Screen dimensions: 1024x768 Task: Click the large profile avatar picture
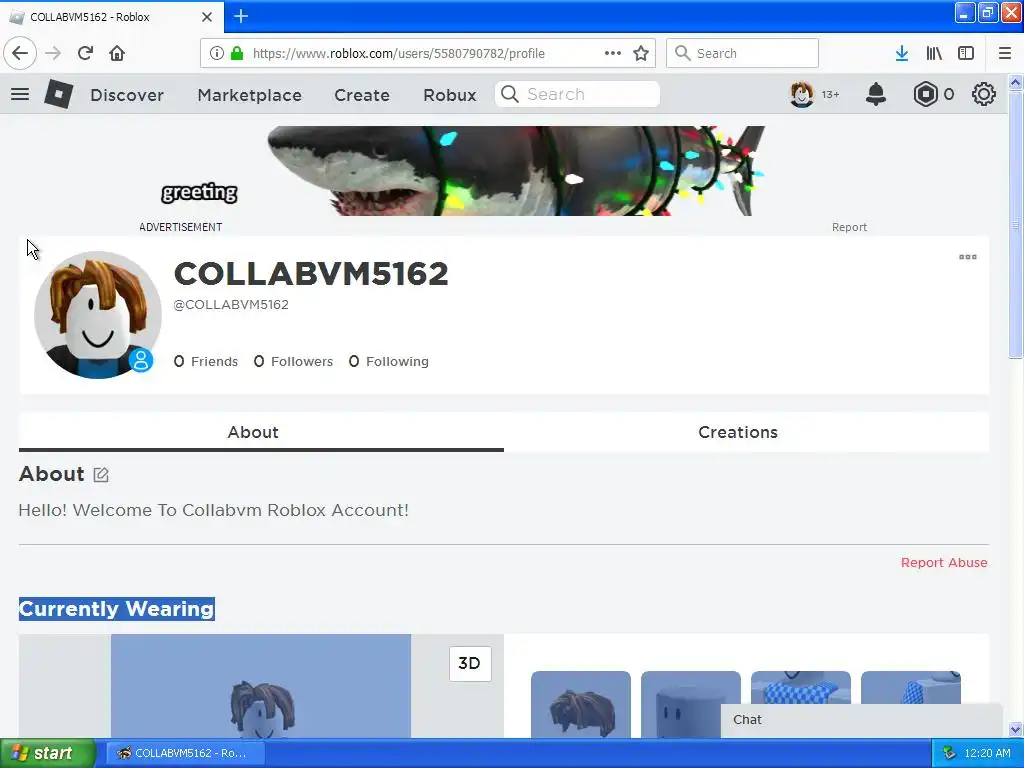point(97,315)
